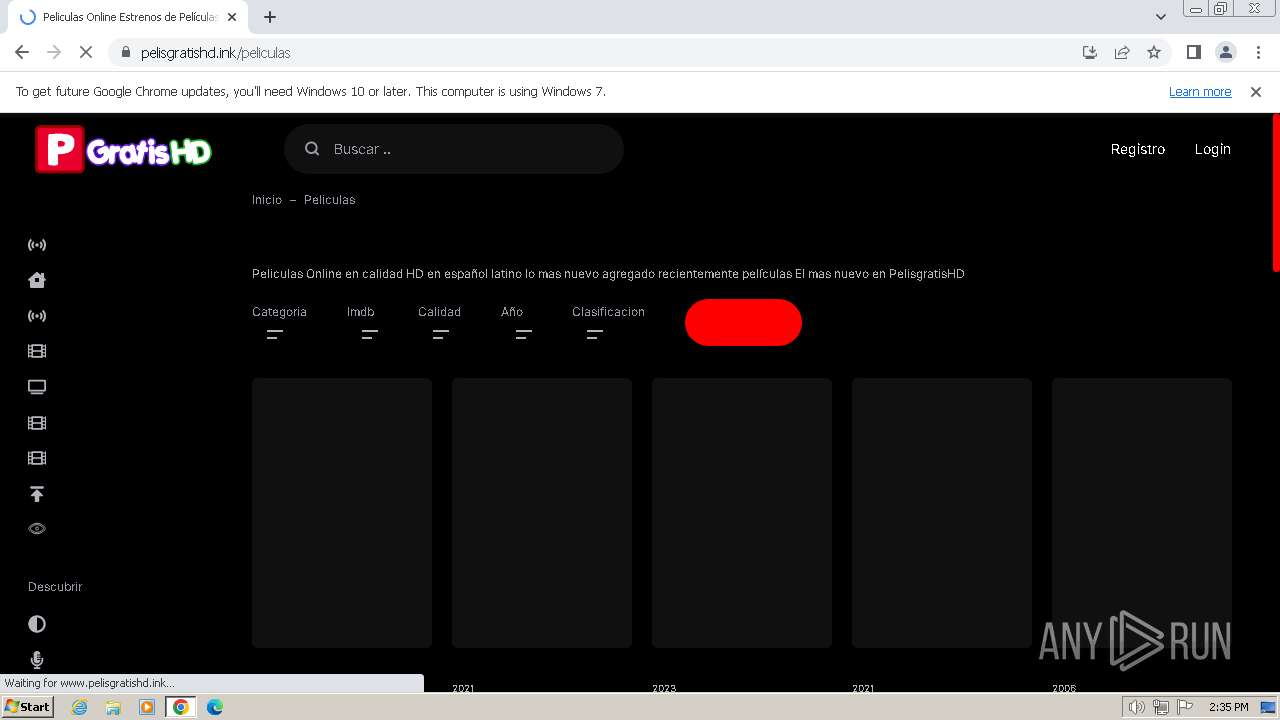
Task: Click the microphone icon under Descubrir
Action: click(37, 660)
